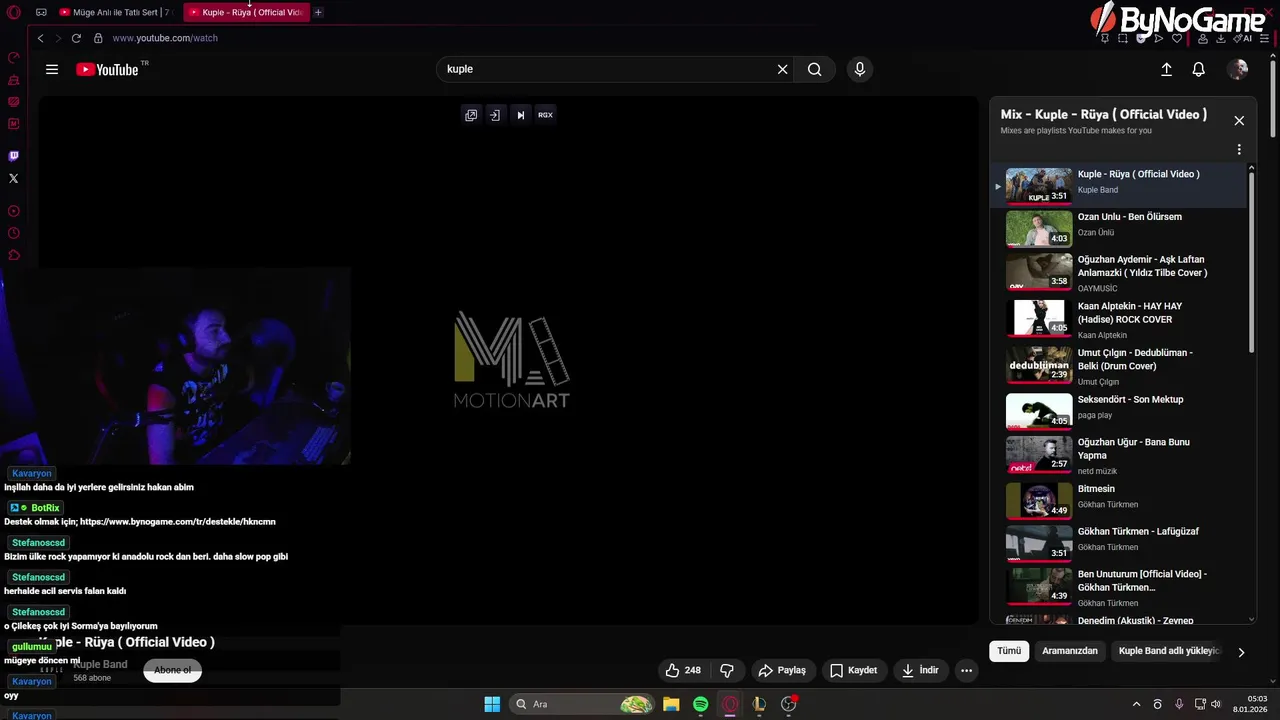Select the Kuple - Rüya browser tab

click(246, 12)
